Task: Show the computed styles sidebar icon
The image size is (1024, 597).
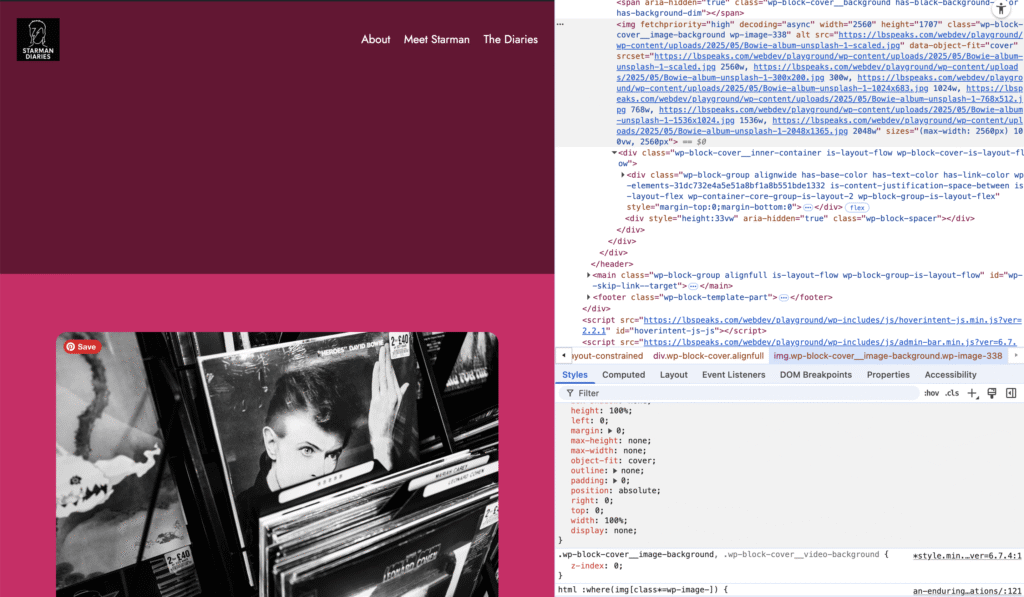Action: (x=1011, y=393)
